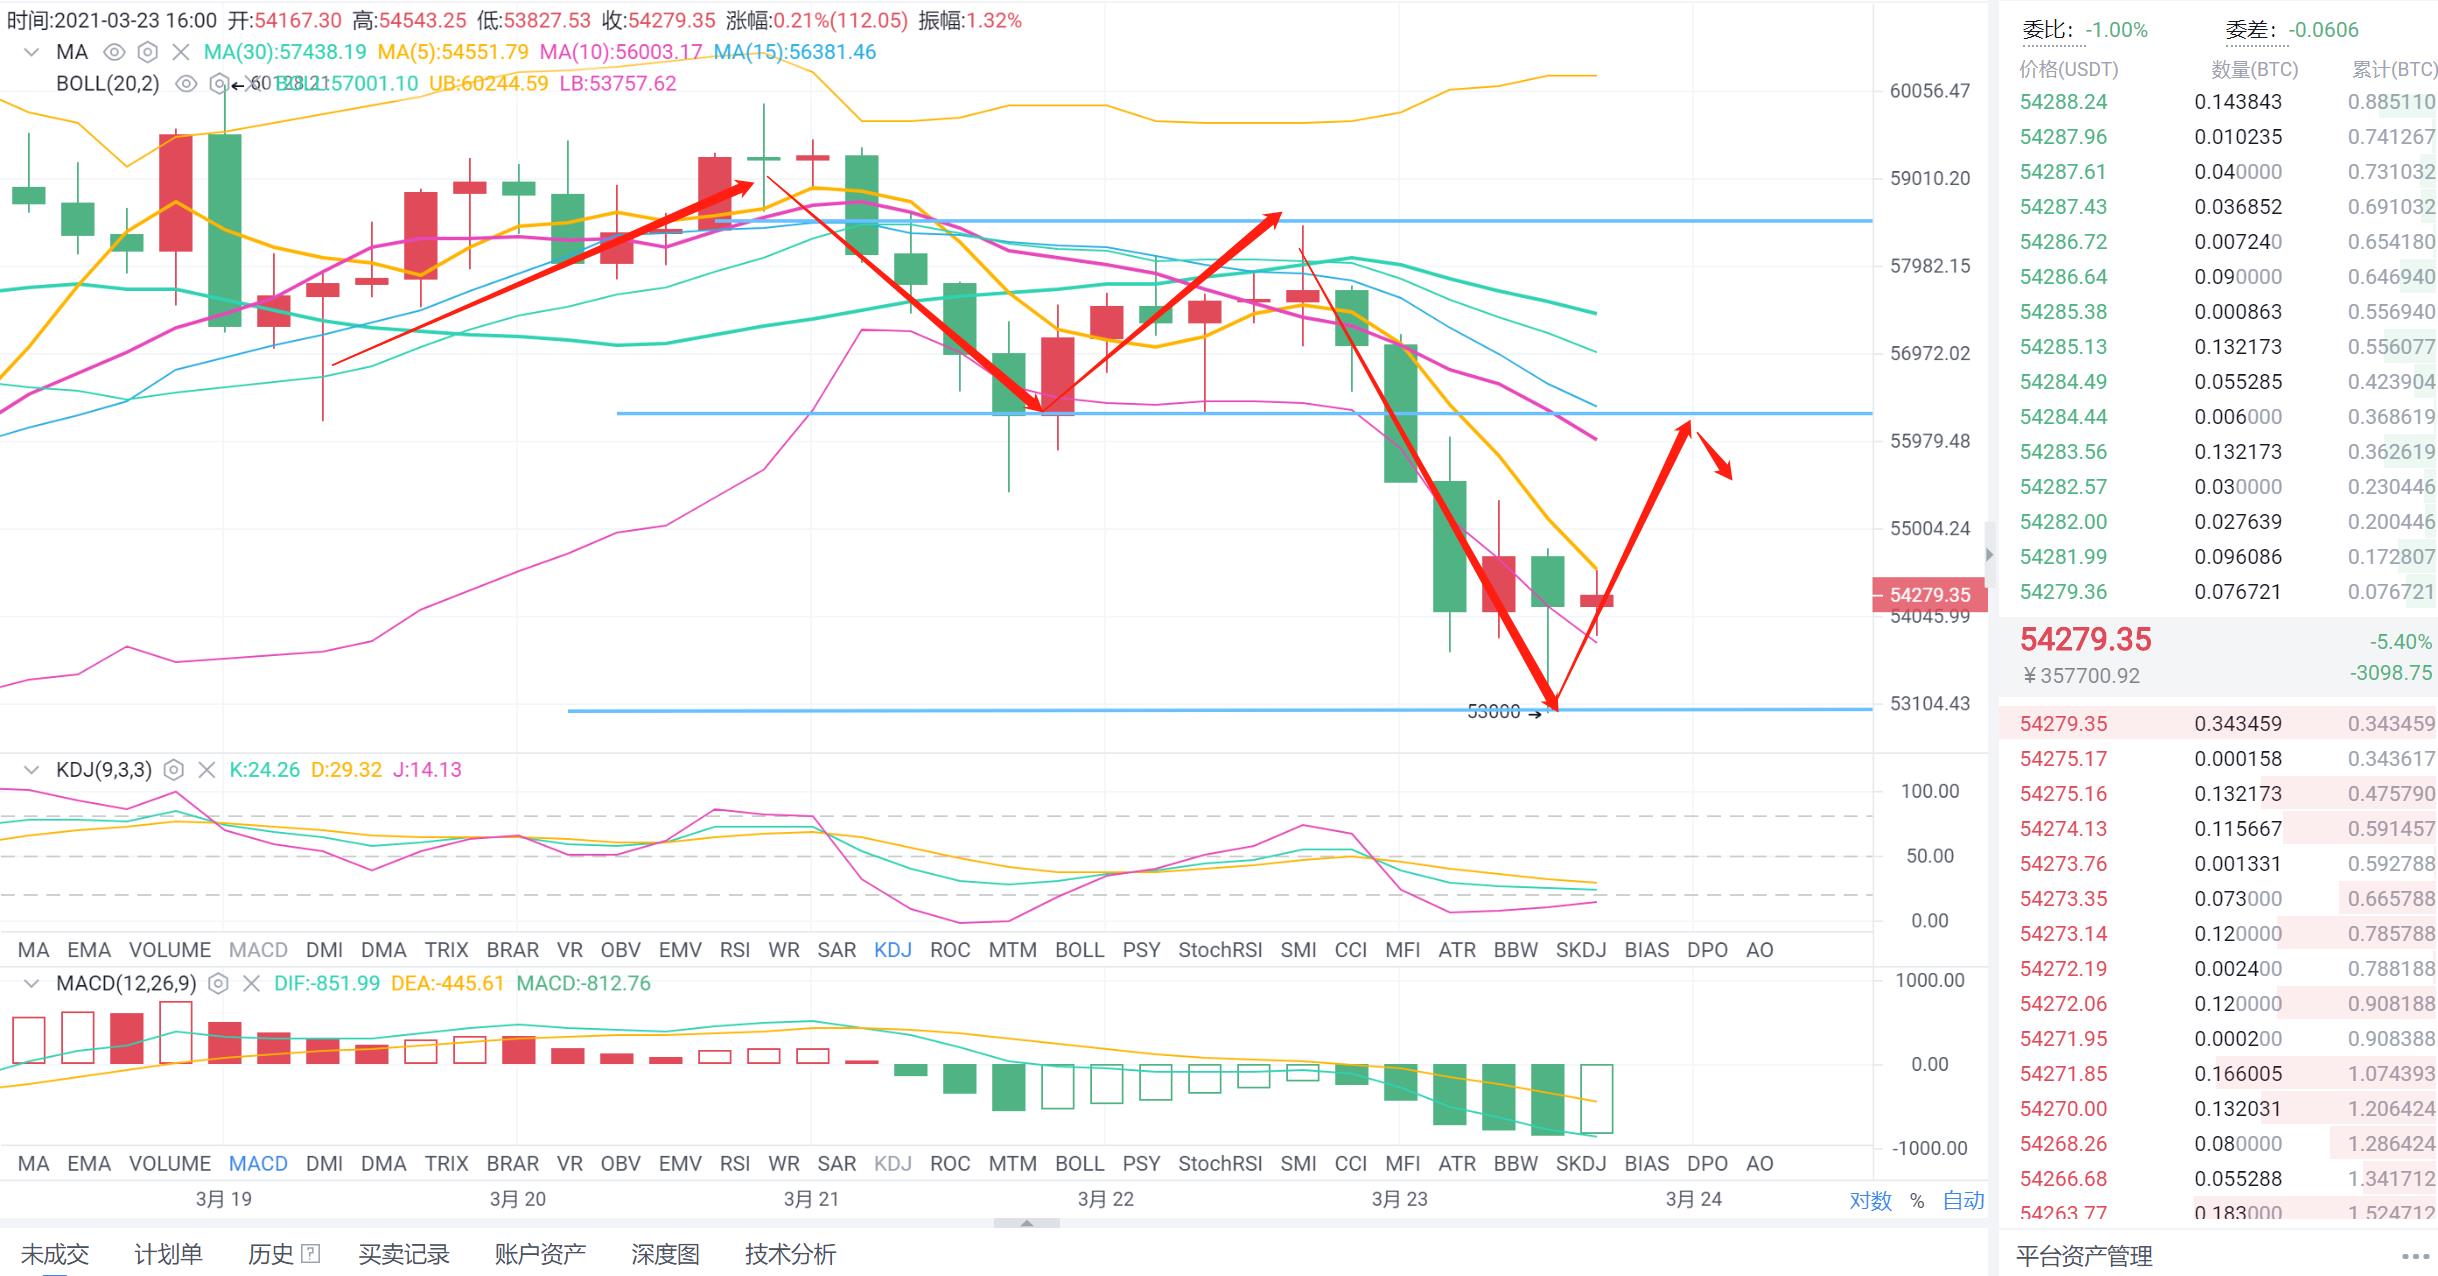2438x1276 pixels.
Task: Close the MACD indicator panel
Action: point(251,984)
